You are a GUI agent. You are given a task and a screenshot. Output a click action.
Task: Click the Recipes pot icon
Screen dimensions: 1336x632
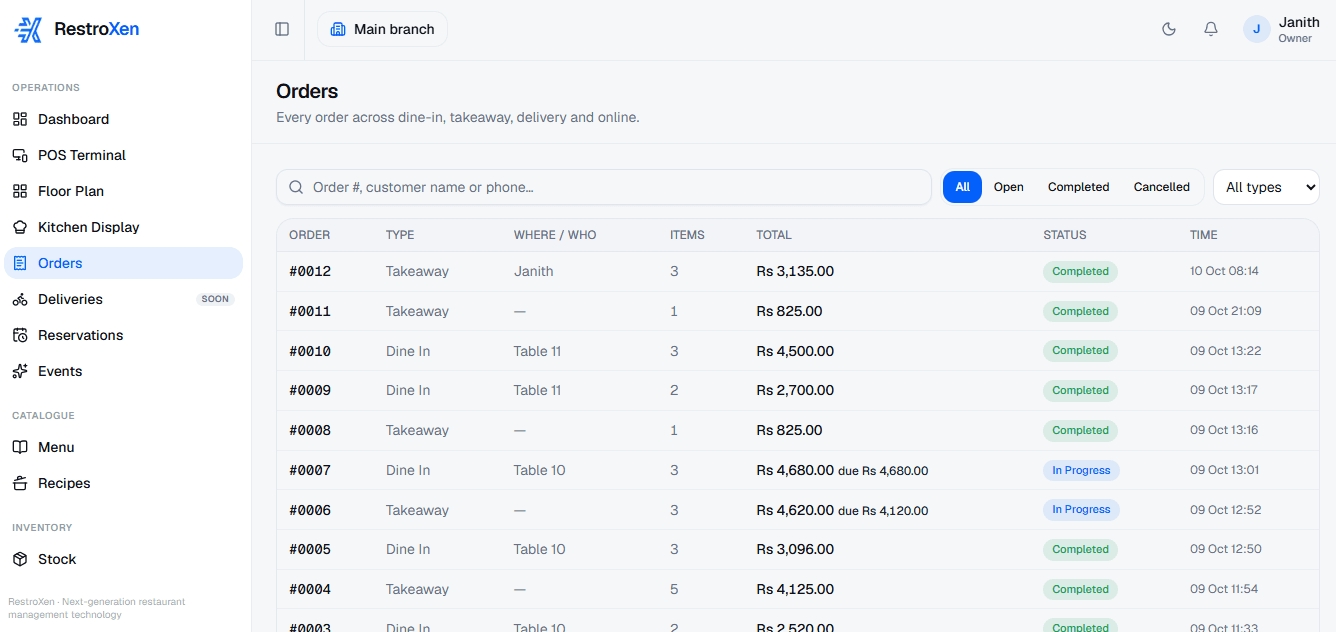20,483
